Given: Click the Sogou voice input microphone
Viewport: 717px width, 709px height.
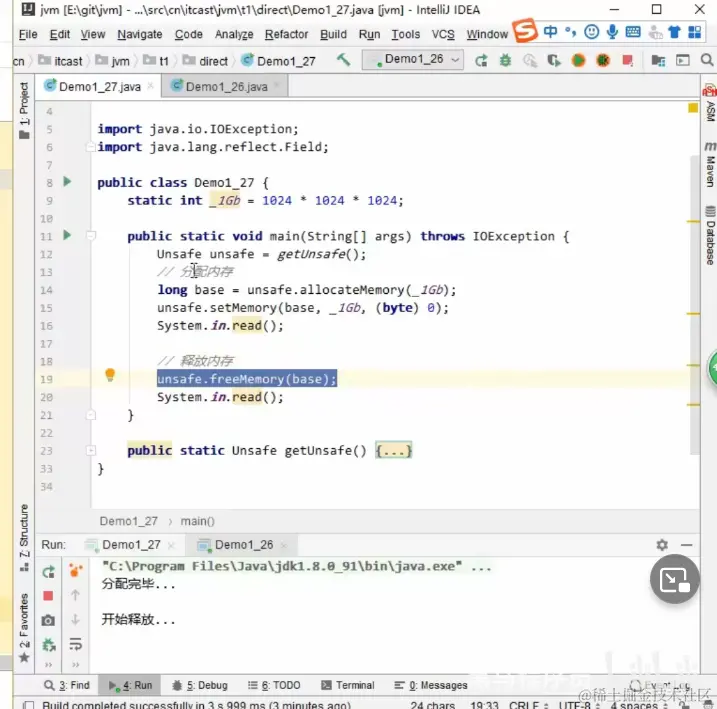Looking at the screenshot, I should click(x=612, y=32).
